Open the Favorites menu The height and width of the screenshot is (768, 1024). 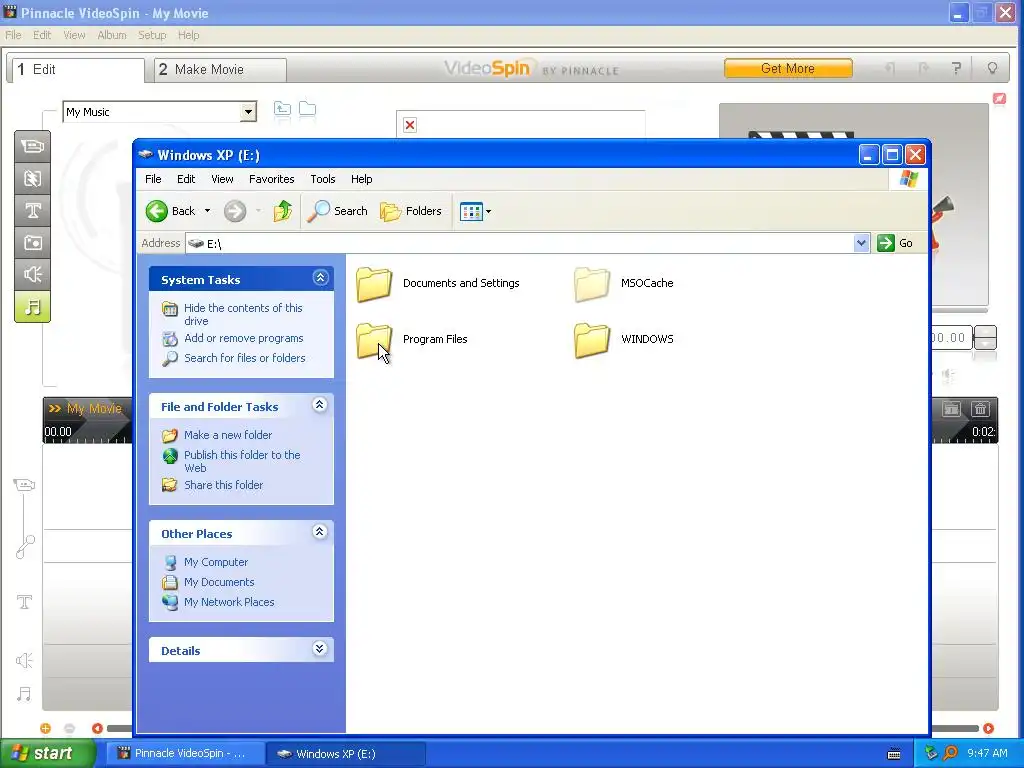(272, 179)
